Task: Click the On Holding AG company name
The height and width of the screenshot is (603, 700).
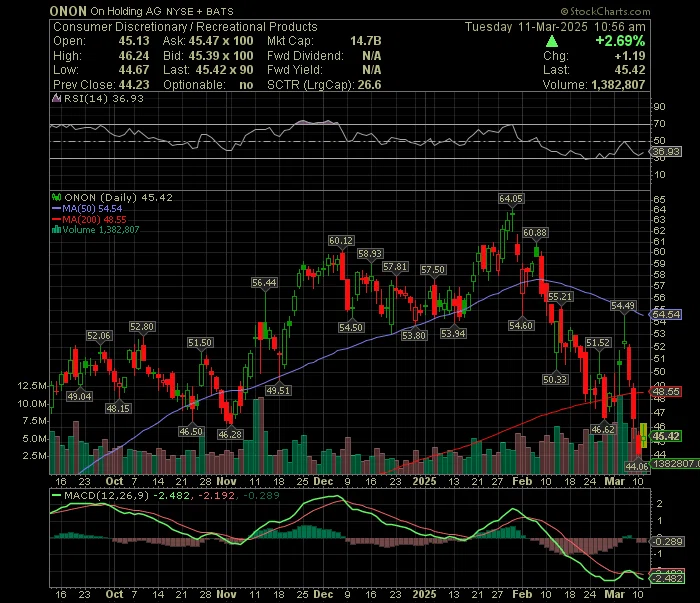Action: (x=126, y=11)
